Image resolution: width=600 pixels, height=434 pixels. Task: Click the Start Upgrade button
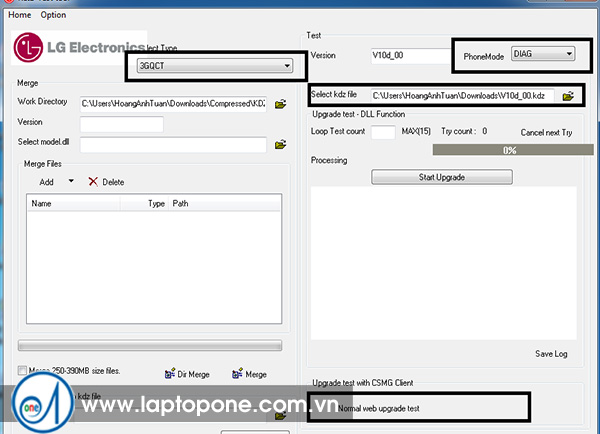[x=442, y=177]
